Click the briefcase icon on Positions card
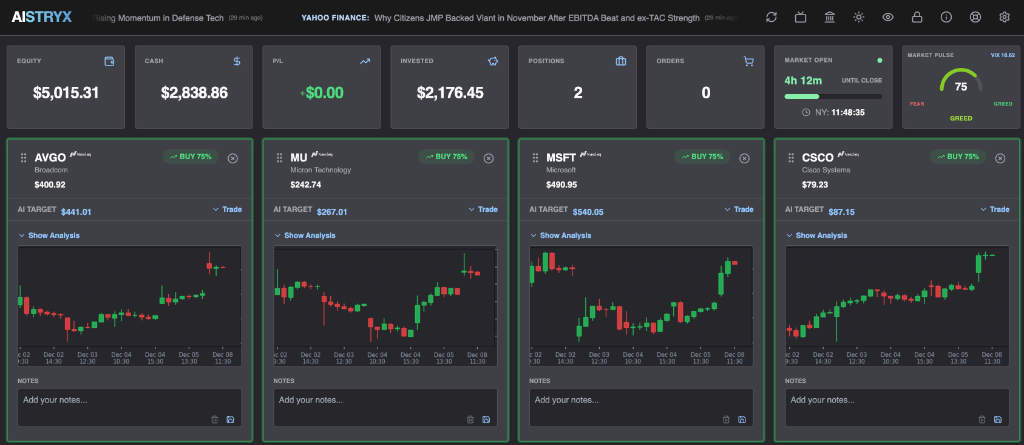1024x445 pixels. coord(621,61)
